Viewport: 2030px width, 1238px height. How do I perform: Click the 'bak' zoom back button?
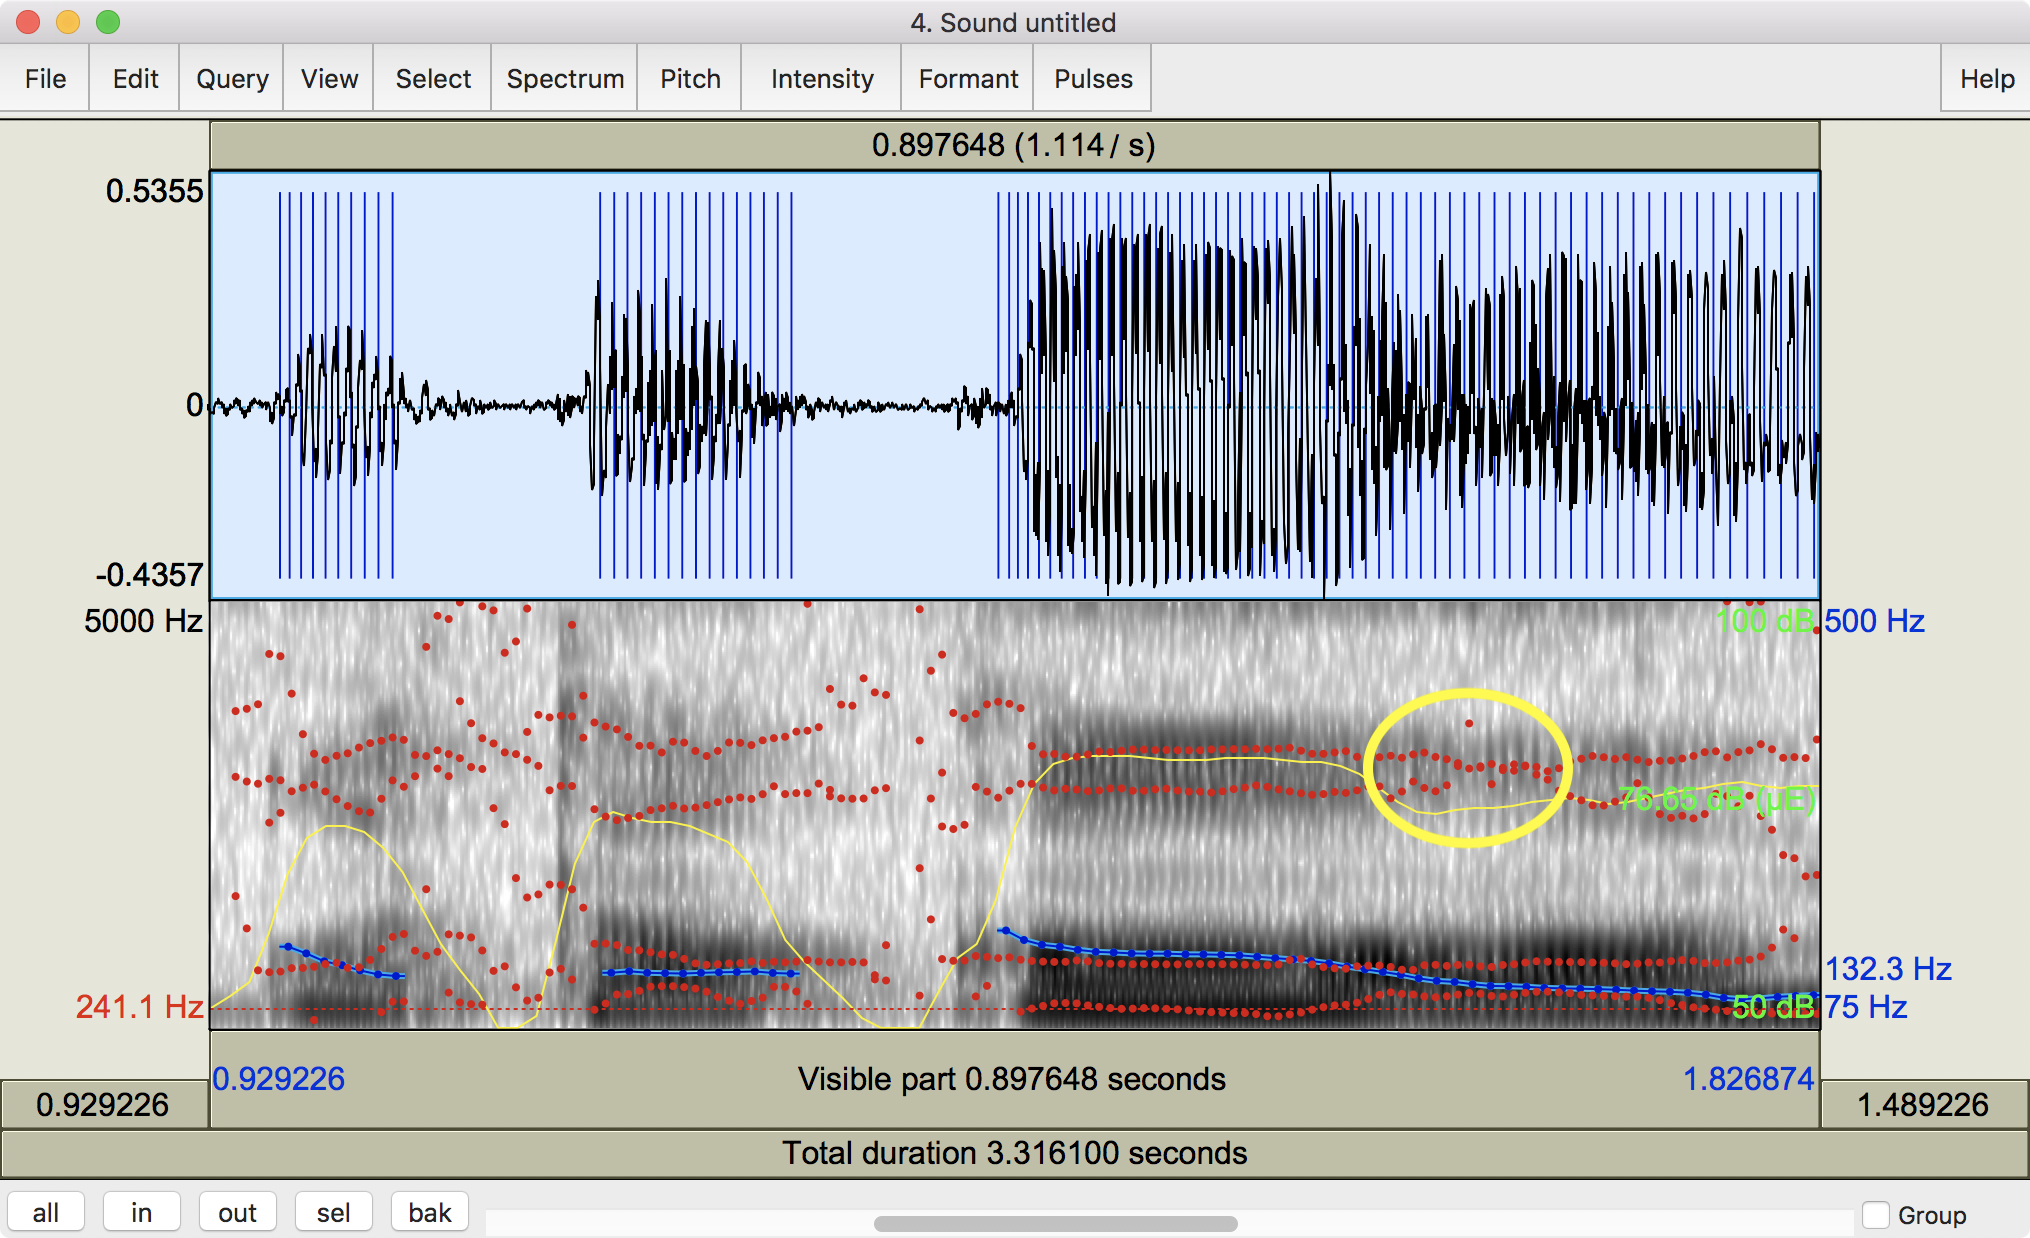430,1212
